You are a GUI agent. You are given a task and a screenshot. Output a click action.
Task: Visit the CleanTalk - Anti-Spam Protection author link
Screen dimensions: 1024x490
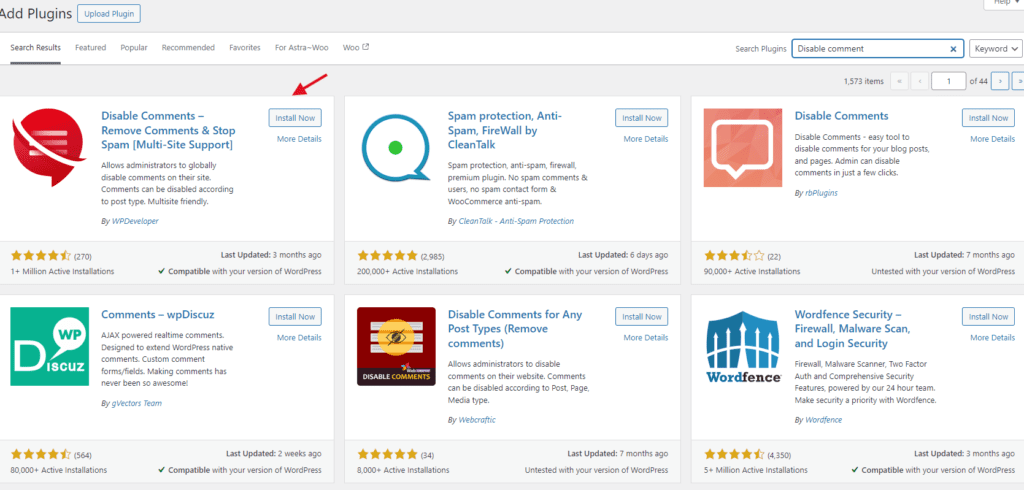tap(515, 221)
